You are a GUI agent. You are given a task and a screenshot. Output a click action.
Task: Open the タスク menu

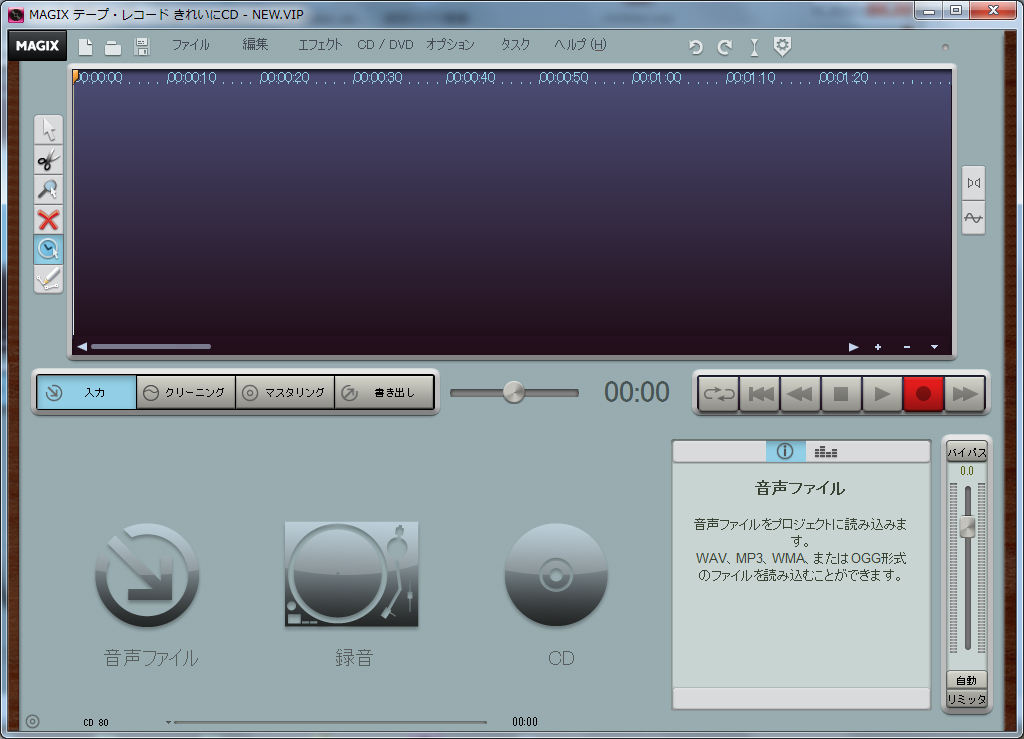click(515, 45)
